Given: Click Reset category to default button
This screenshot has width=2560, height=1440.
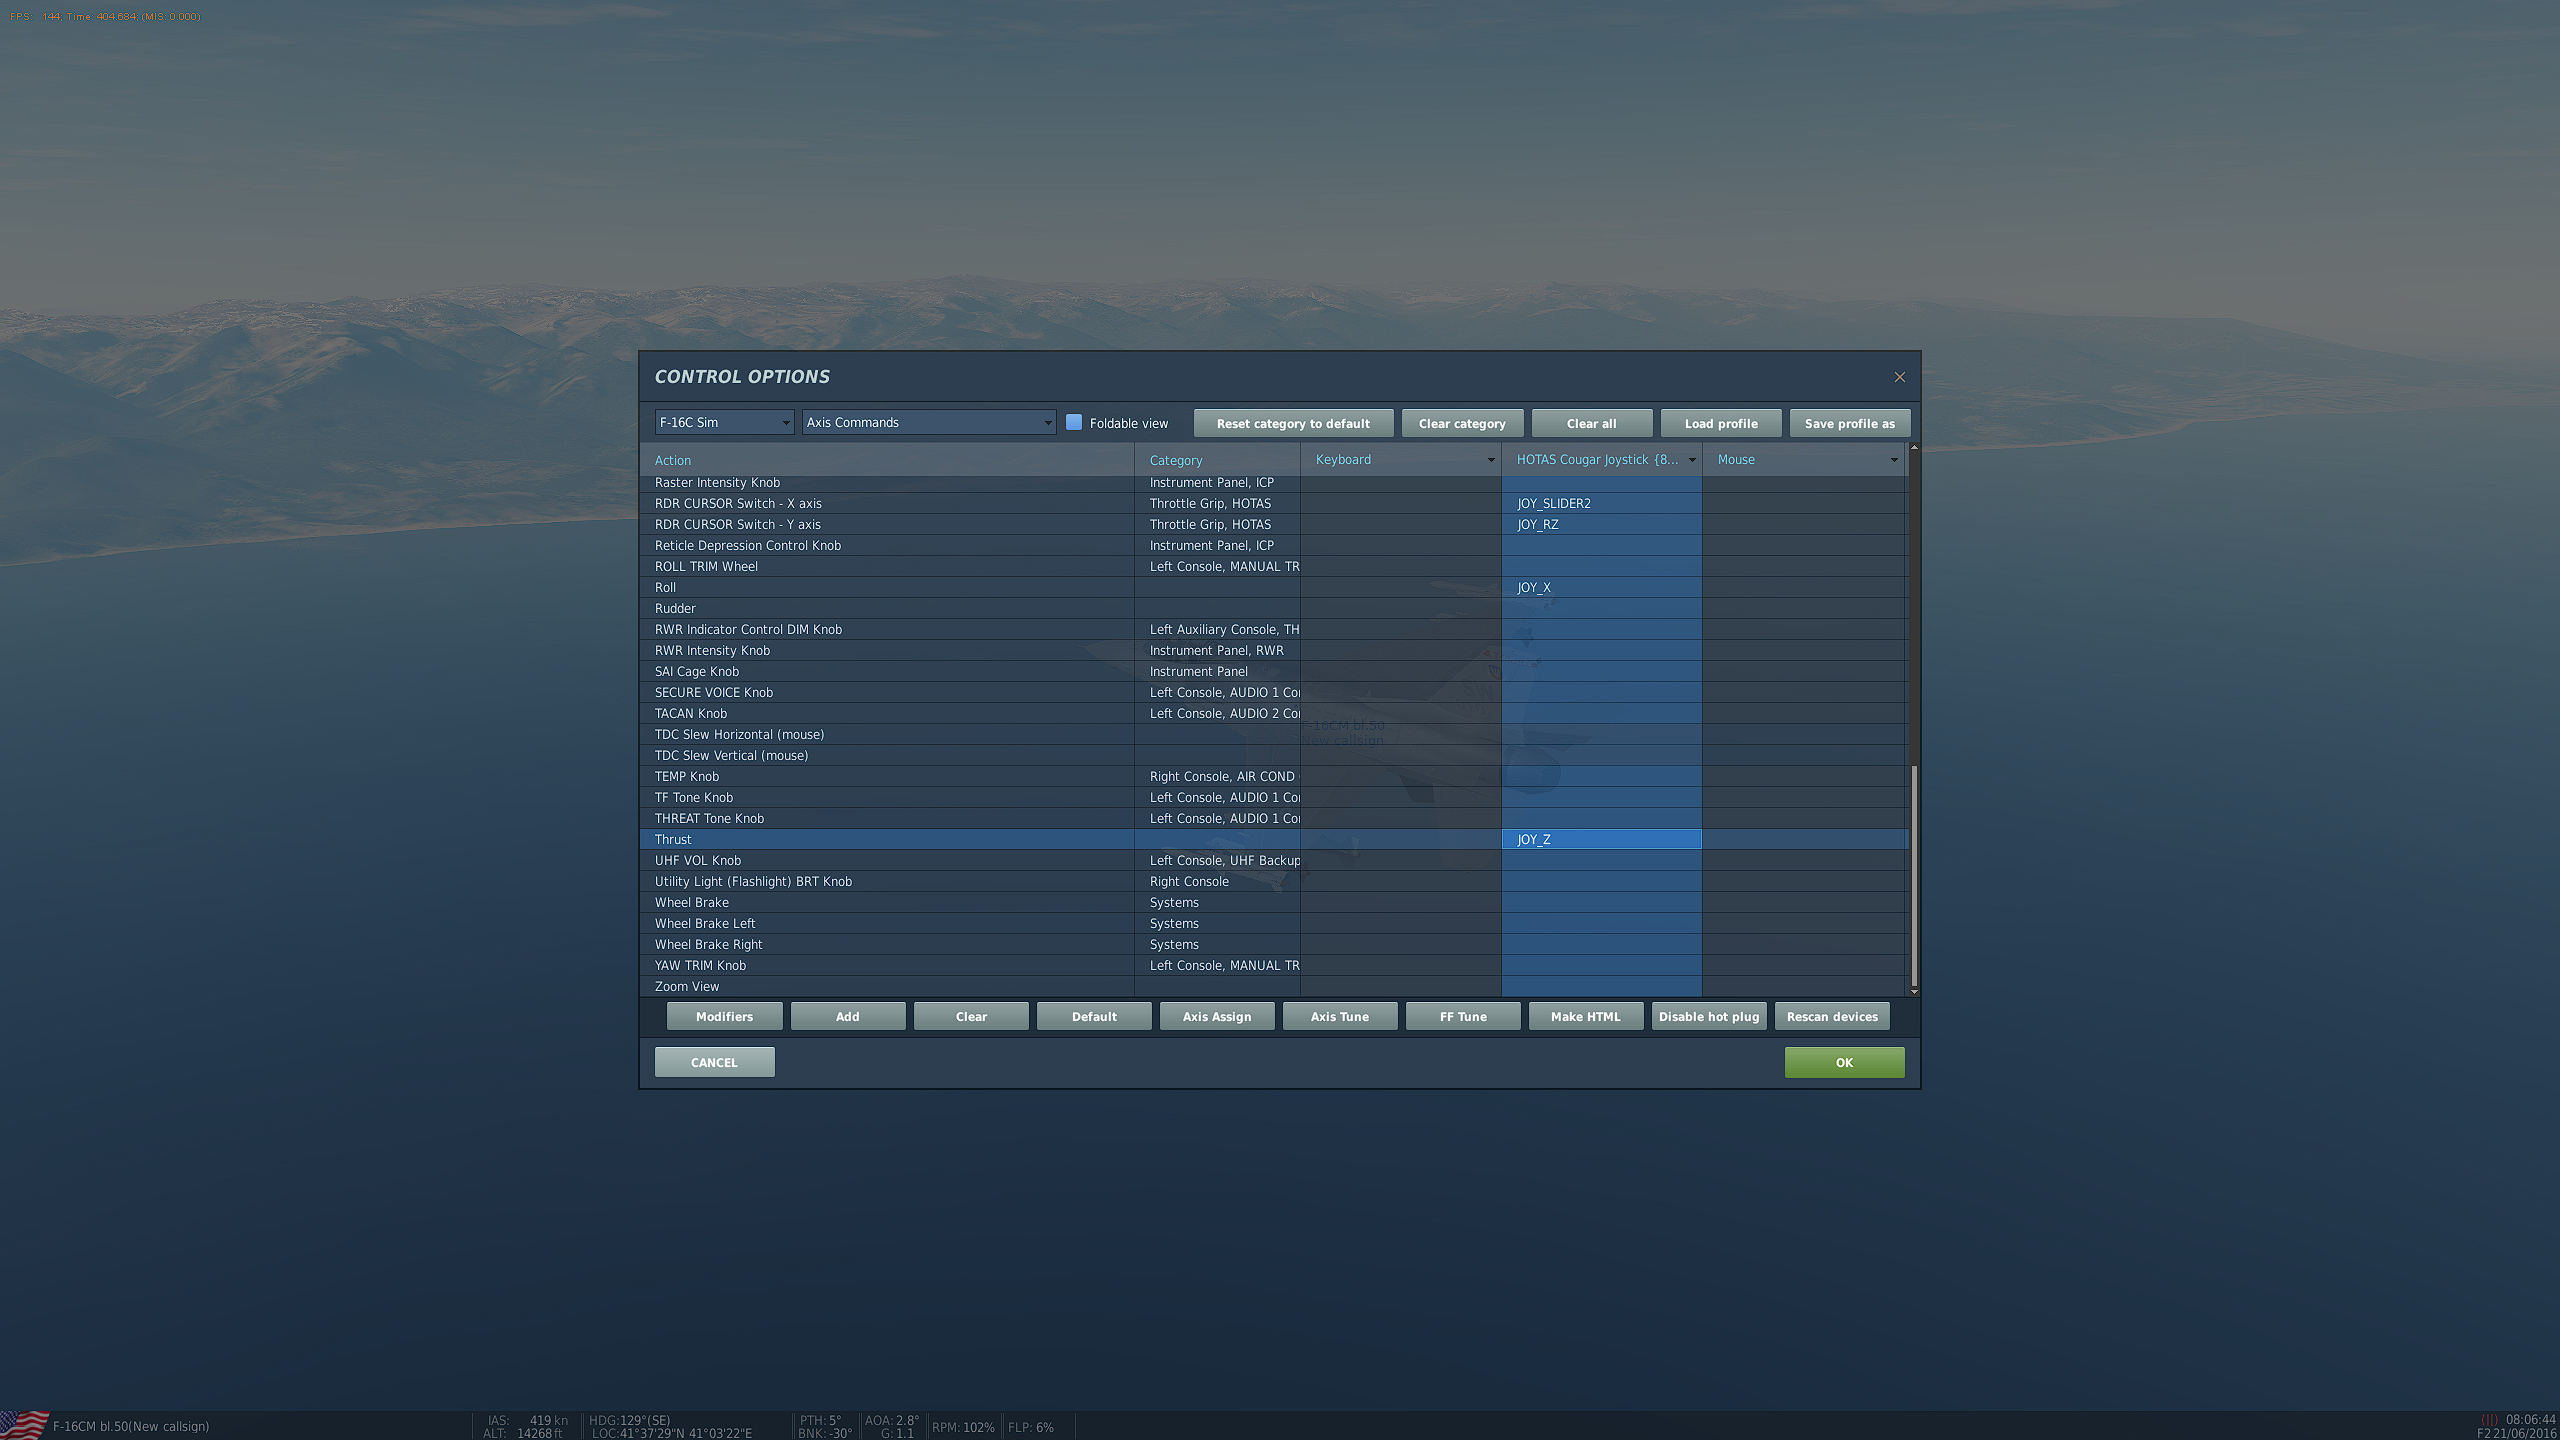Looking at the screenshot, I should click(x=1293, y=423).
